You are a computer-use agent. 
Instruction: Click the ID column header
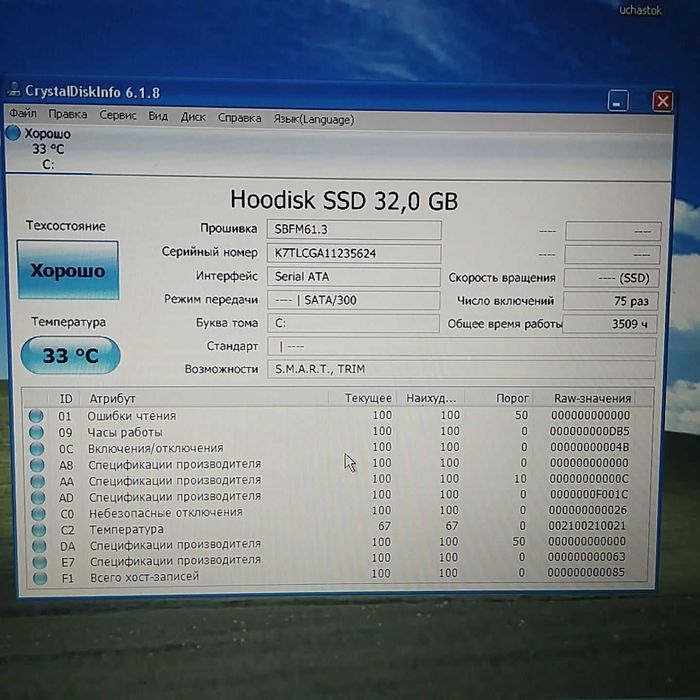coord(66,398)
